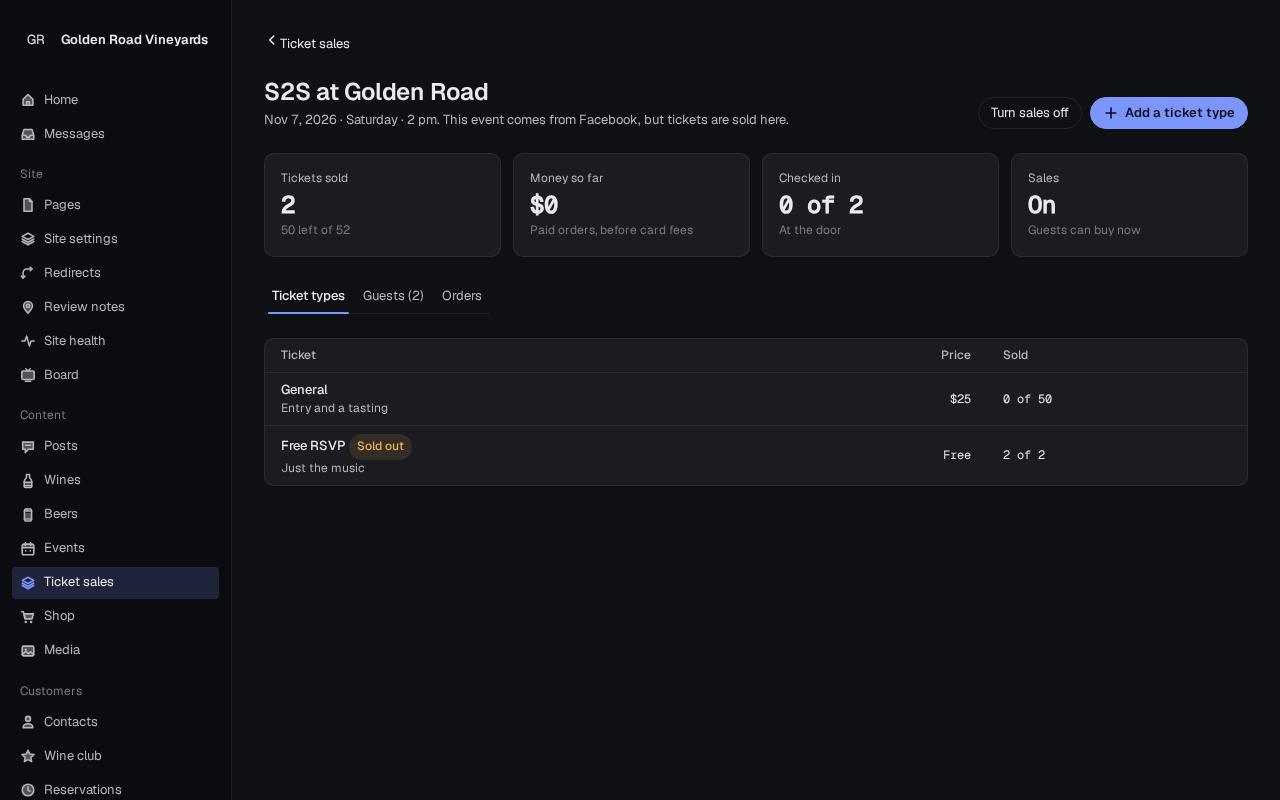Open the Board icon
Image resolution: width=1280 pixels, height=800 pixels.
(x=28, y=375)
